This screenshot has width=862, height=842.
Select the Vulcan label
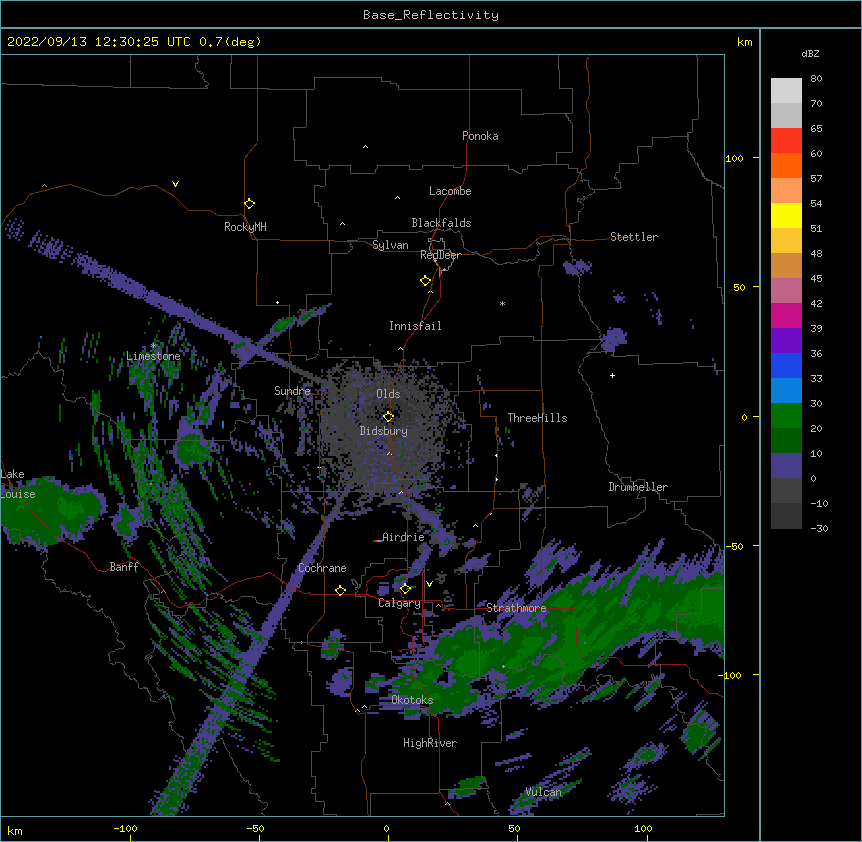pyautogui.click(x=543, y=792)
